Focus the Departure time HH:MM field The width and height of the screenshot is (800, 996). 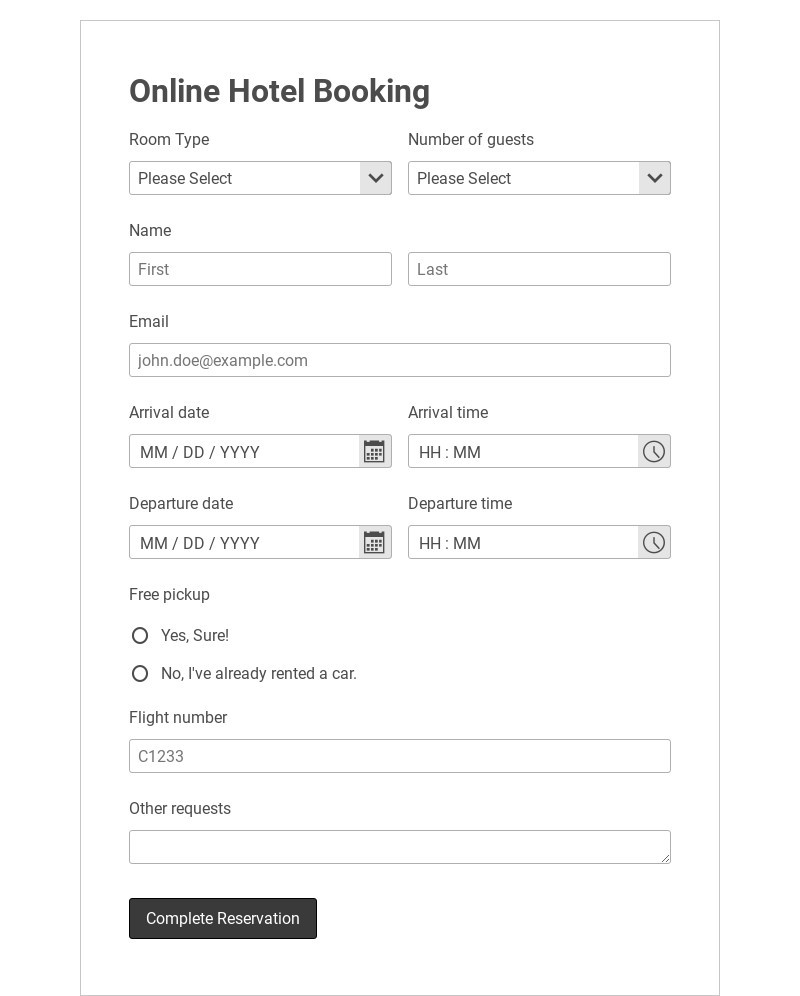(x=523, y=543)
